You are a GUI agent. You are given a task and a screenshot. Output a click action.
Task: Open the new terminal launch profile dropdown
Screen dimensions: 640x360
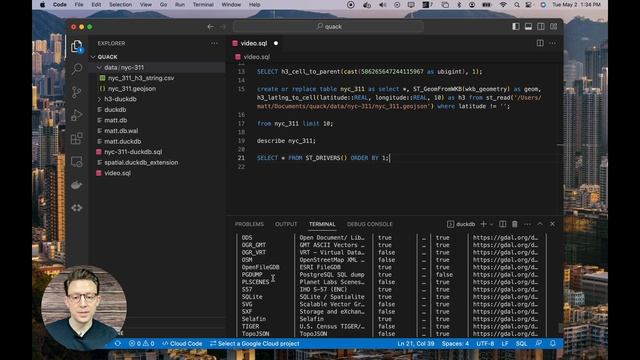coord(491,224)
